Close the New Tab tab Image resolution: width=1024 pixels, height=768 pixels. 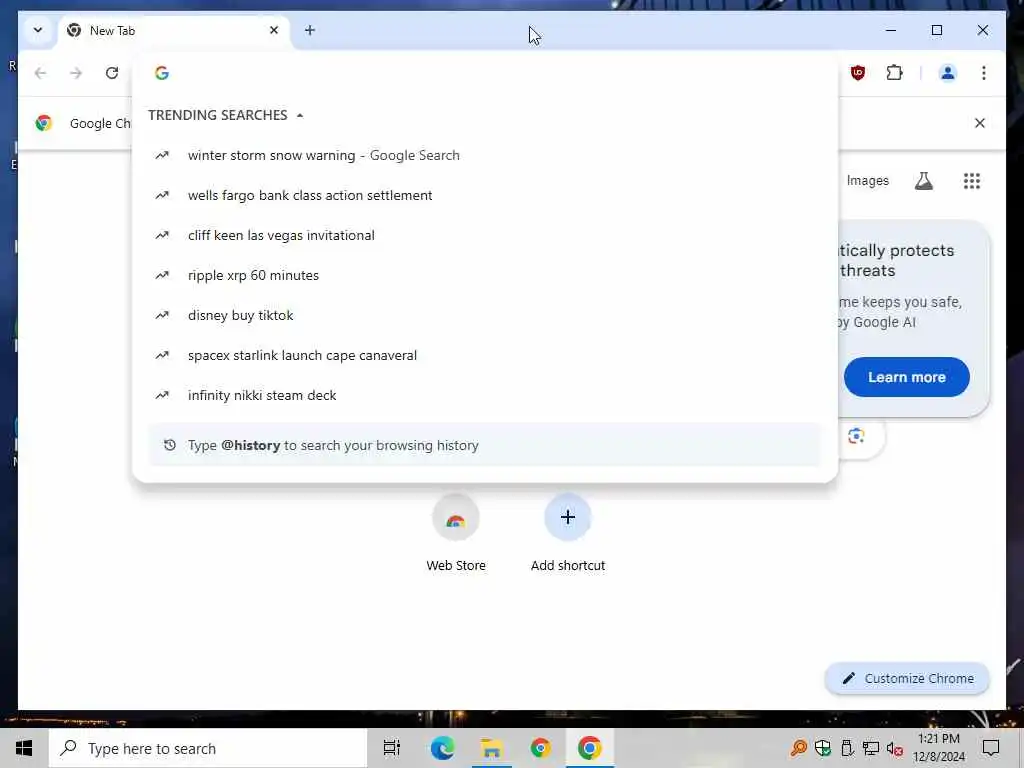pyautogui.click(x=274, y=30)
